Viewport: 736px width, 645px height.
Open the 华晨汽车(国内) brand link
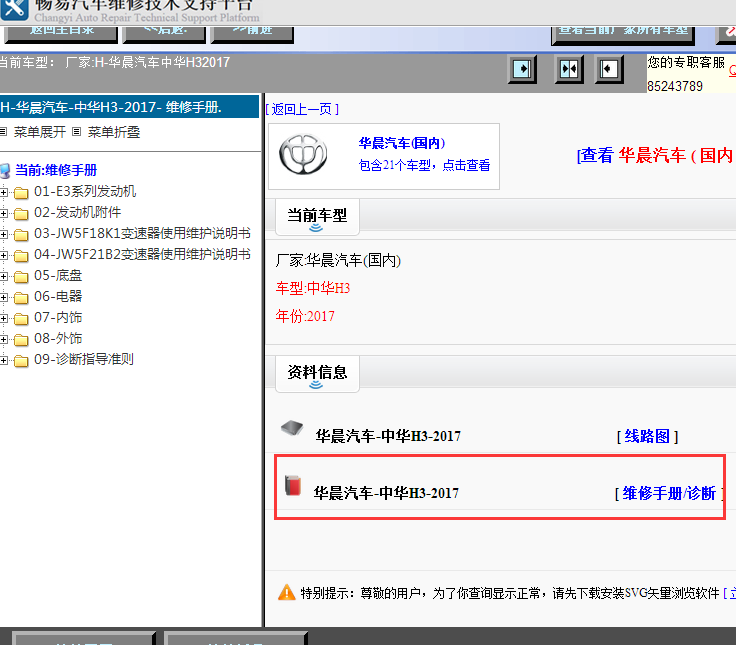click(402, 143)
